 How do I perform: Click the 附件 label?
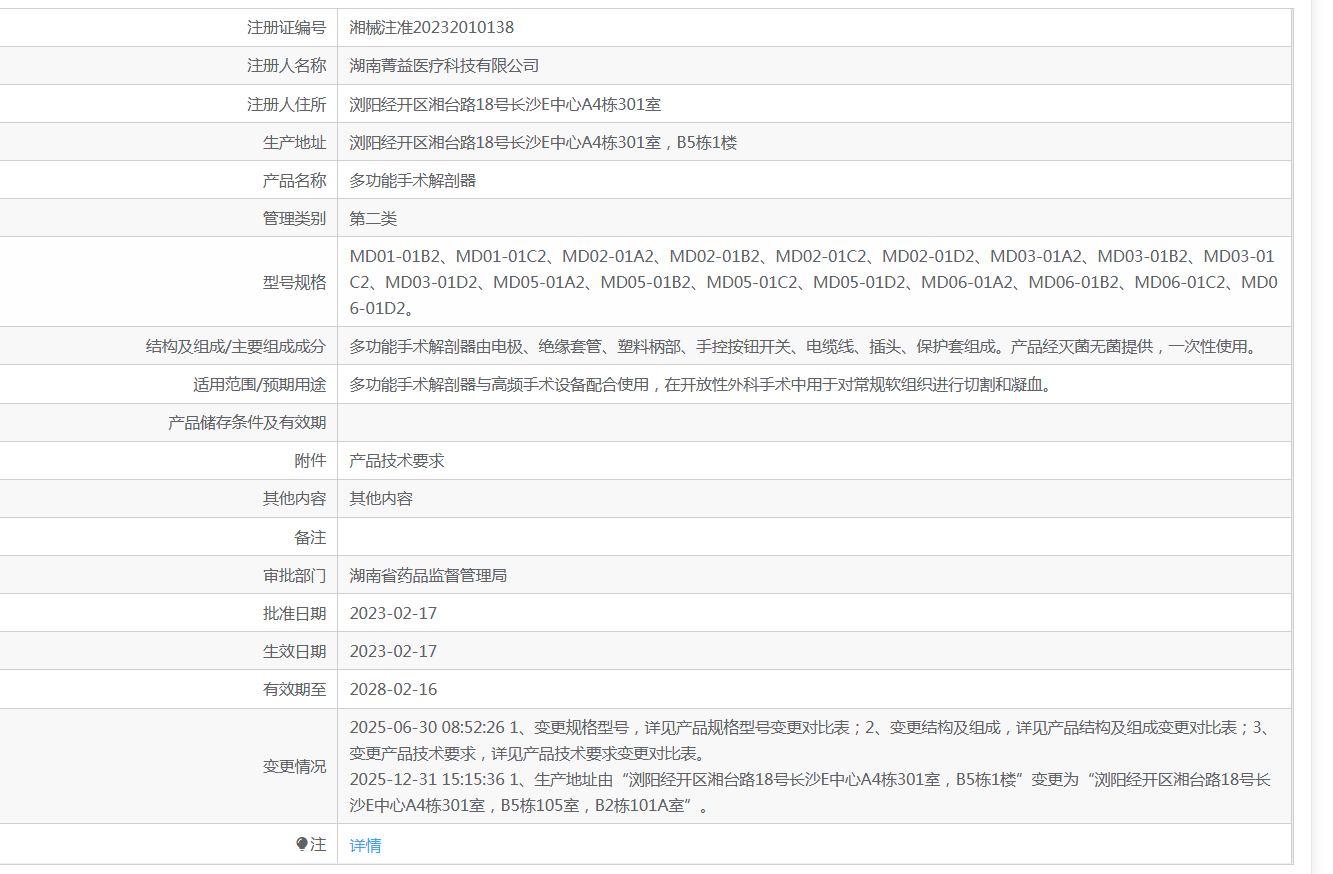(311, 460)
